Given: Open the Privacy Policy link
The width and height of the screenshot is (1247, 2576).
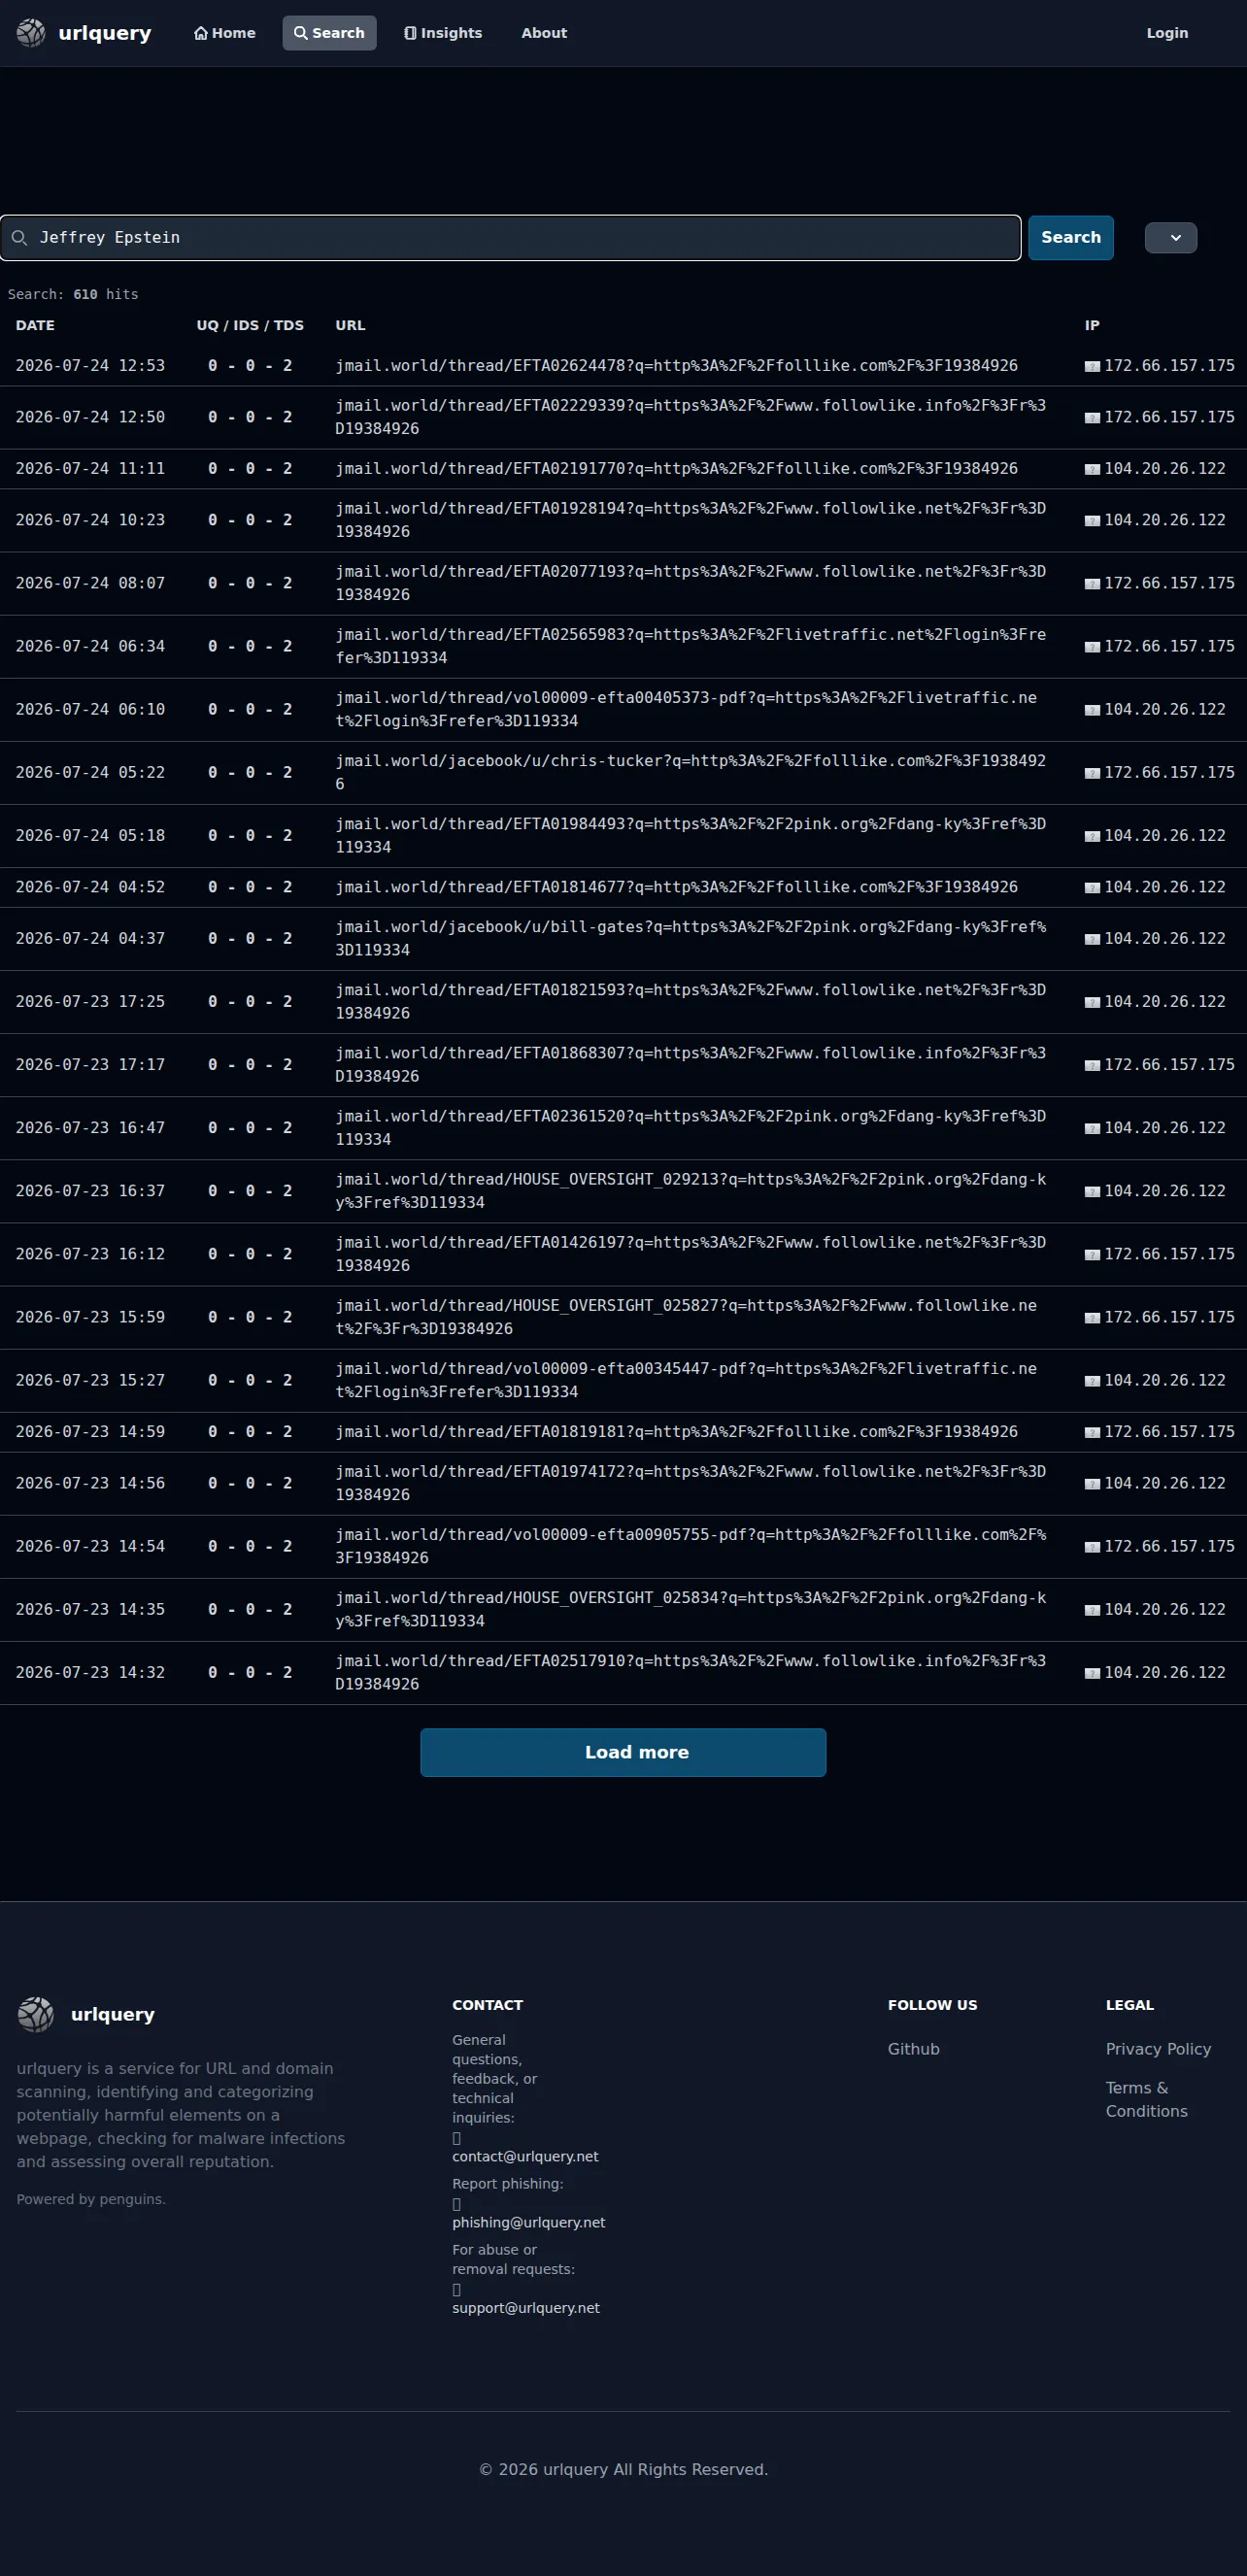Looking at the screenshot, I should point(1158,2049).
